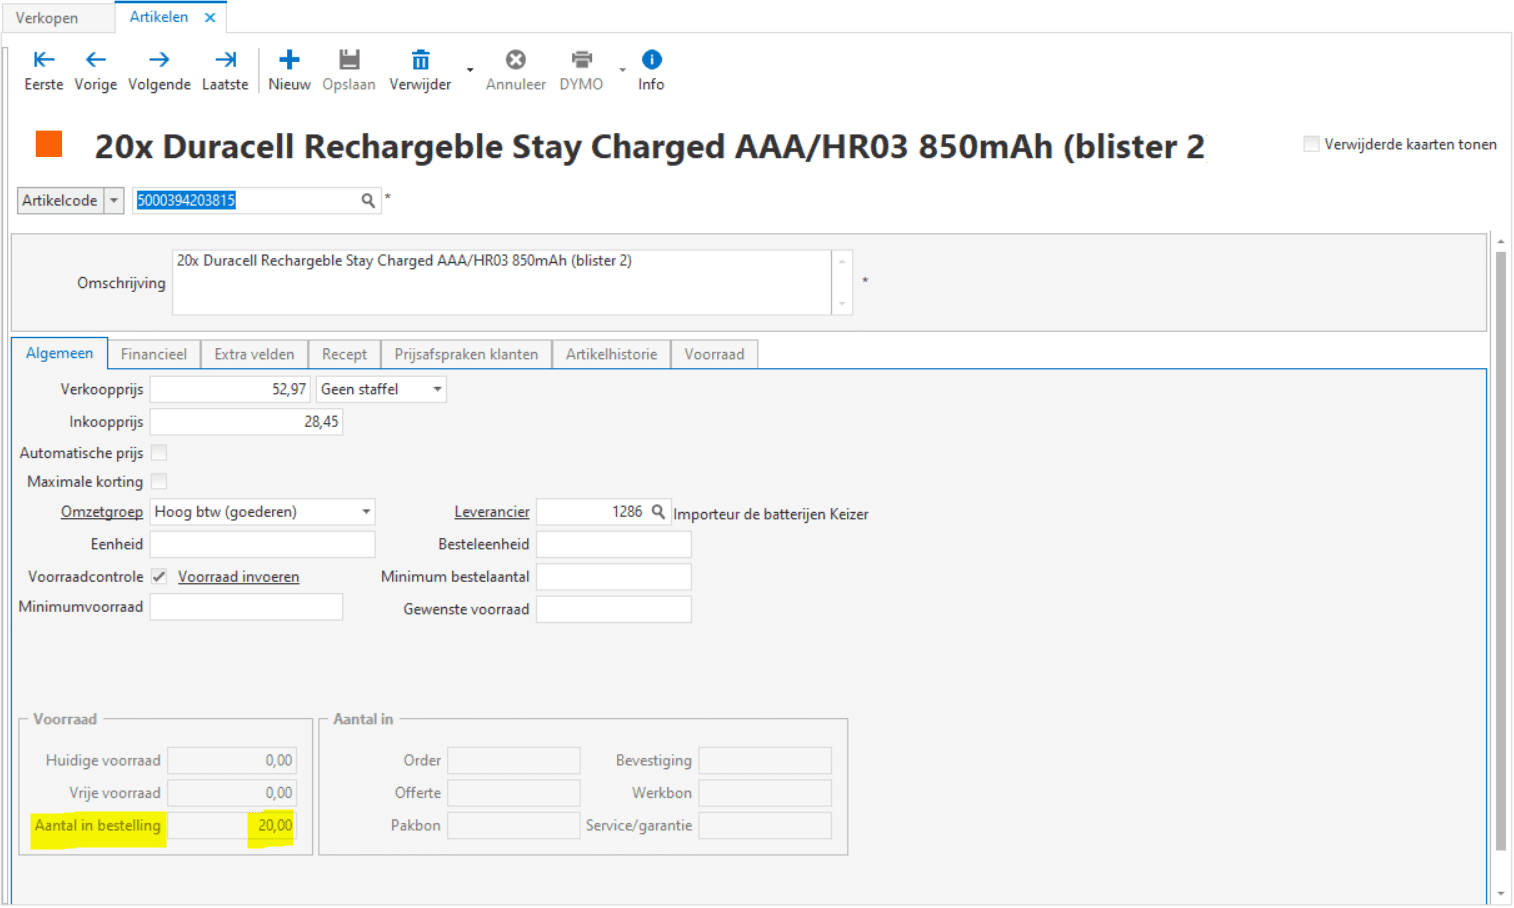Click the Vrije voorraad value field

coord(232,793)
